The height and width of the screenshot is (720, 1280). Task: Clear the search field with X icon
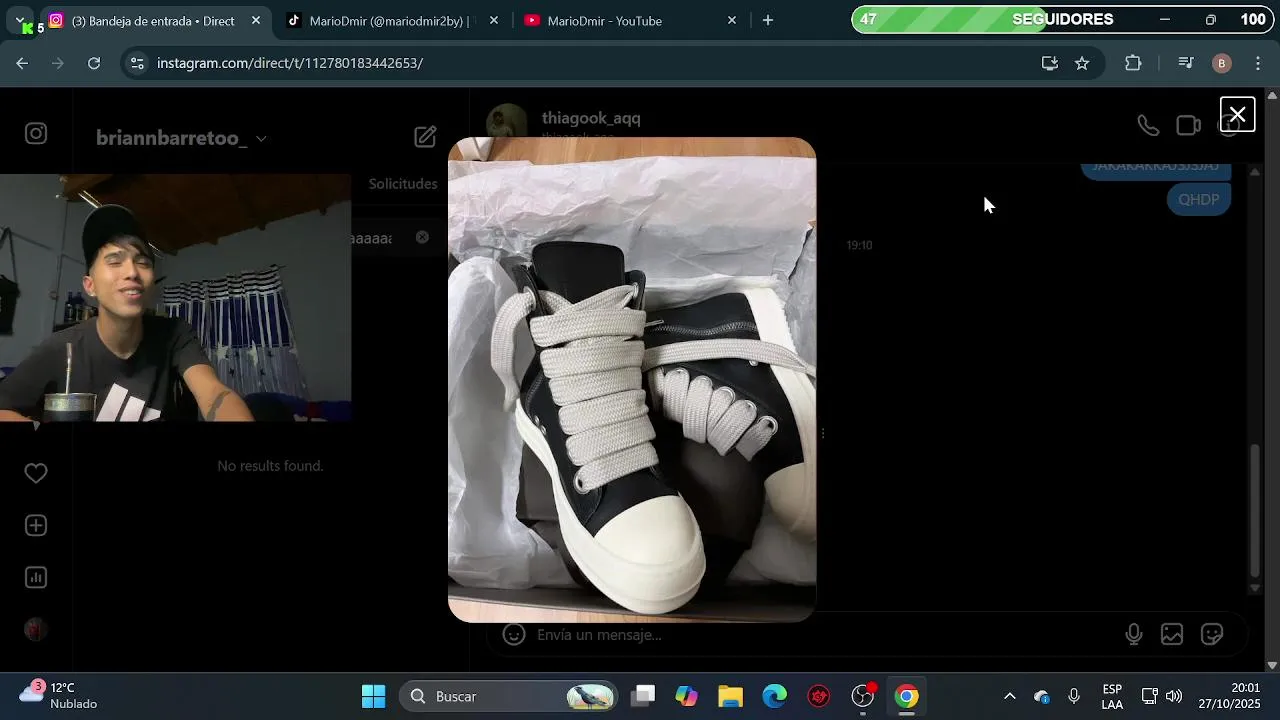click(422, 237)
